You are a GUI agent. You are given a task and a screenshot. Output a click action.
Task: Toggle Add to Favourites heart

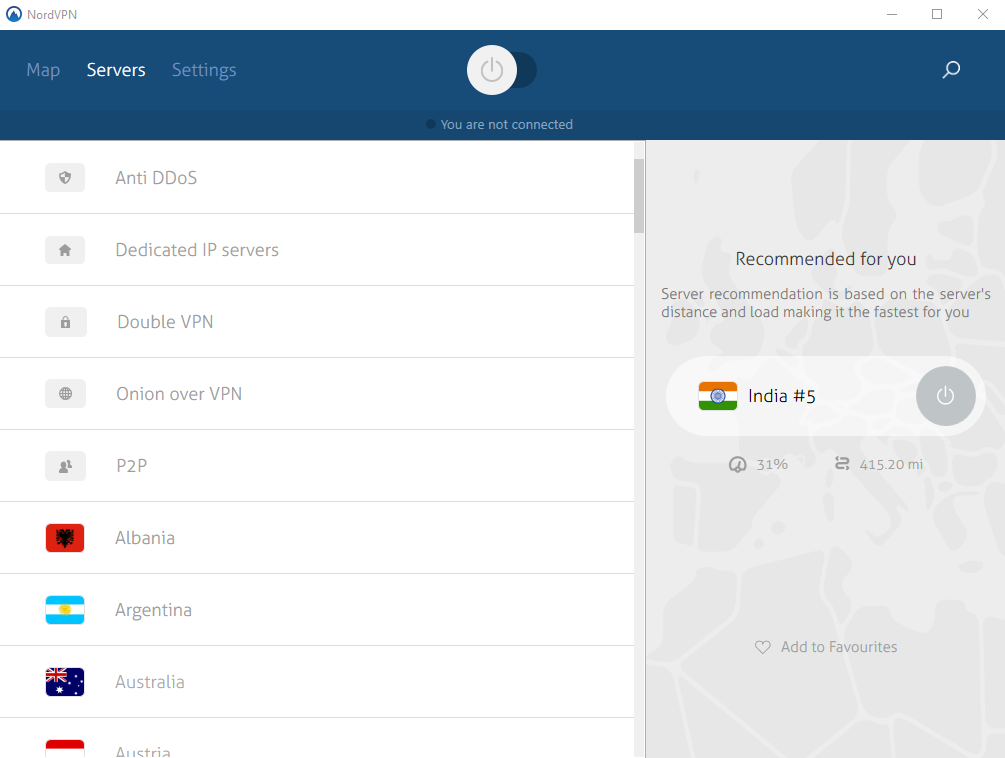(x=762, y=647)
